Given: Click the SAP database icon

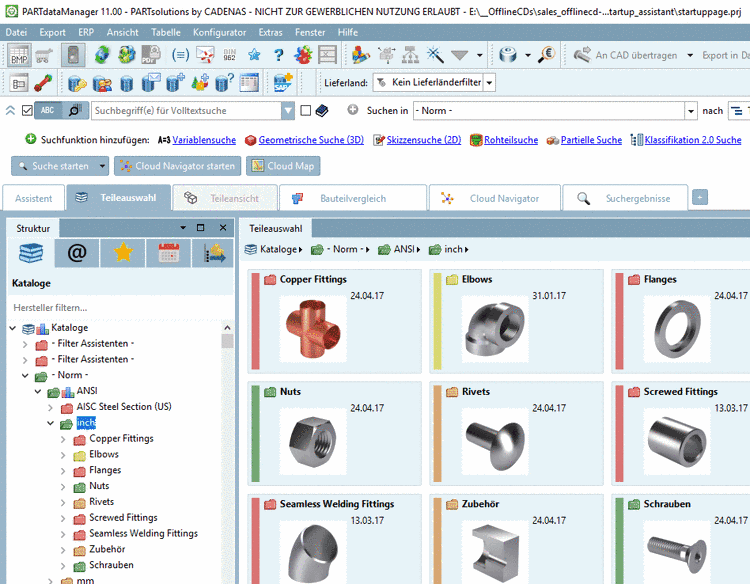Looking at the screenshot, I should pyautogui.click(x=283, y=82).
